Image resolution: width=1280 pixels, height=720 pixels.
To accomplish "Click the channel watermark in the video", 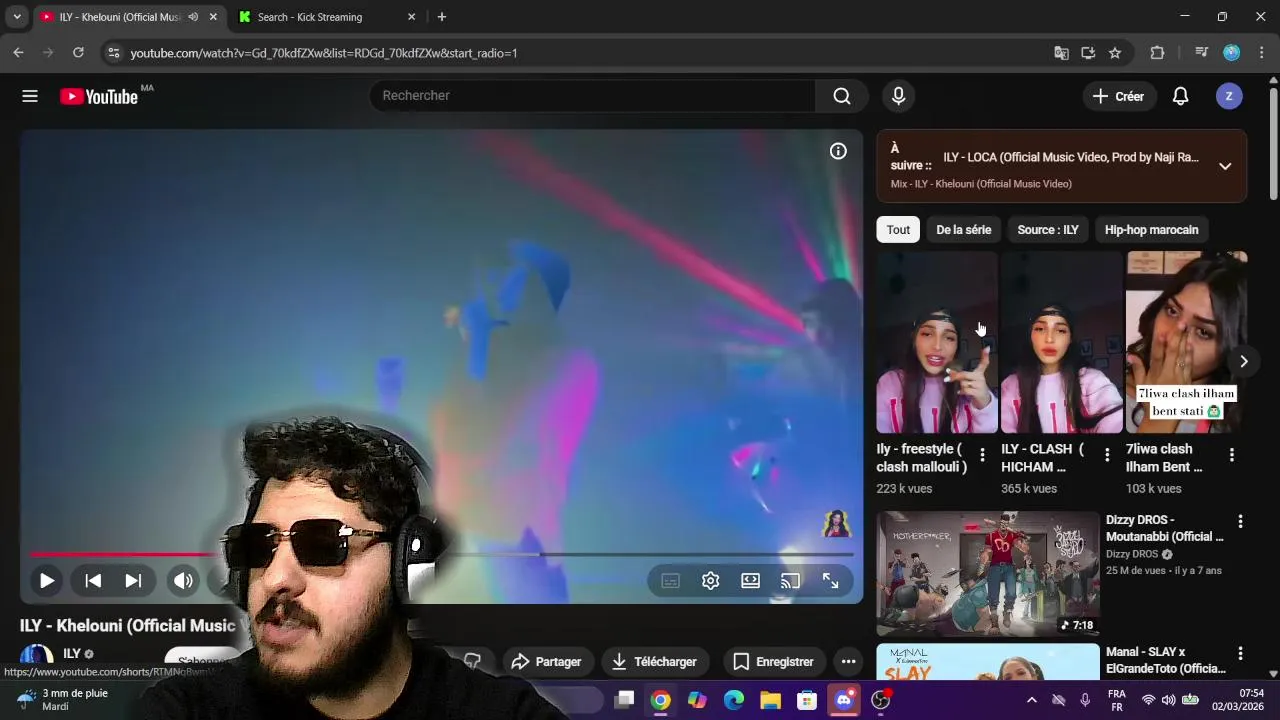I will (x=836, y=523).
